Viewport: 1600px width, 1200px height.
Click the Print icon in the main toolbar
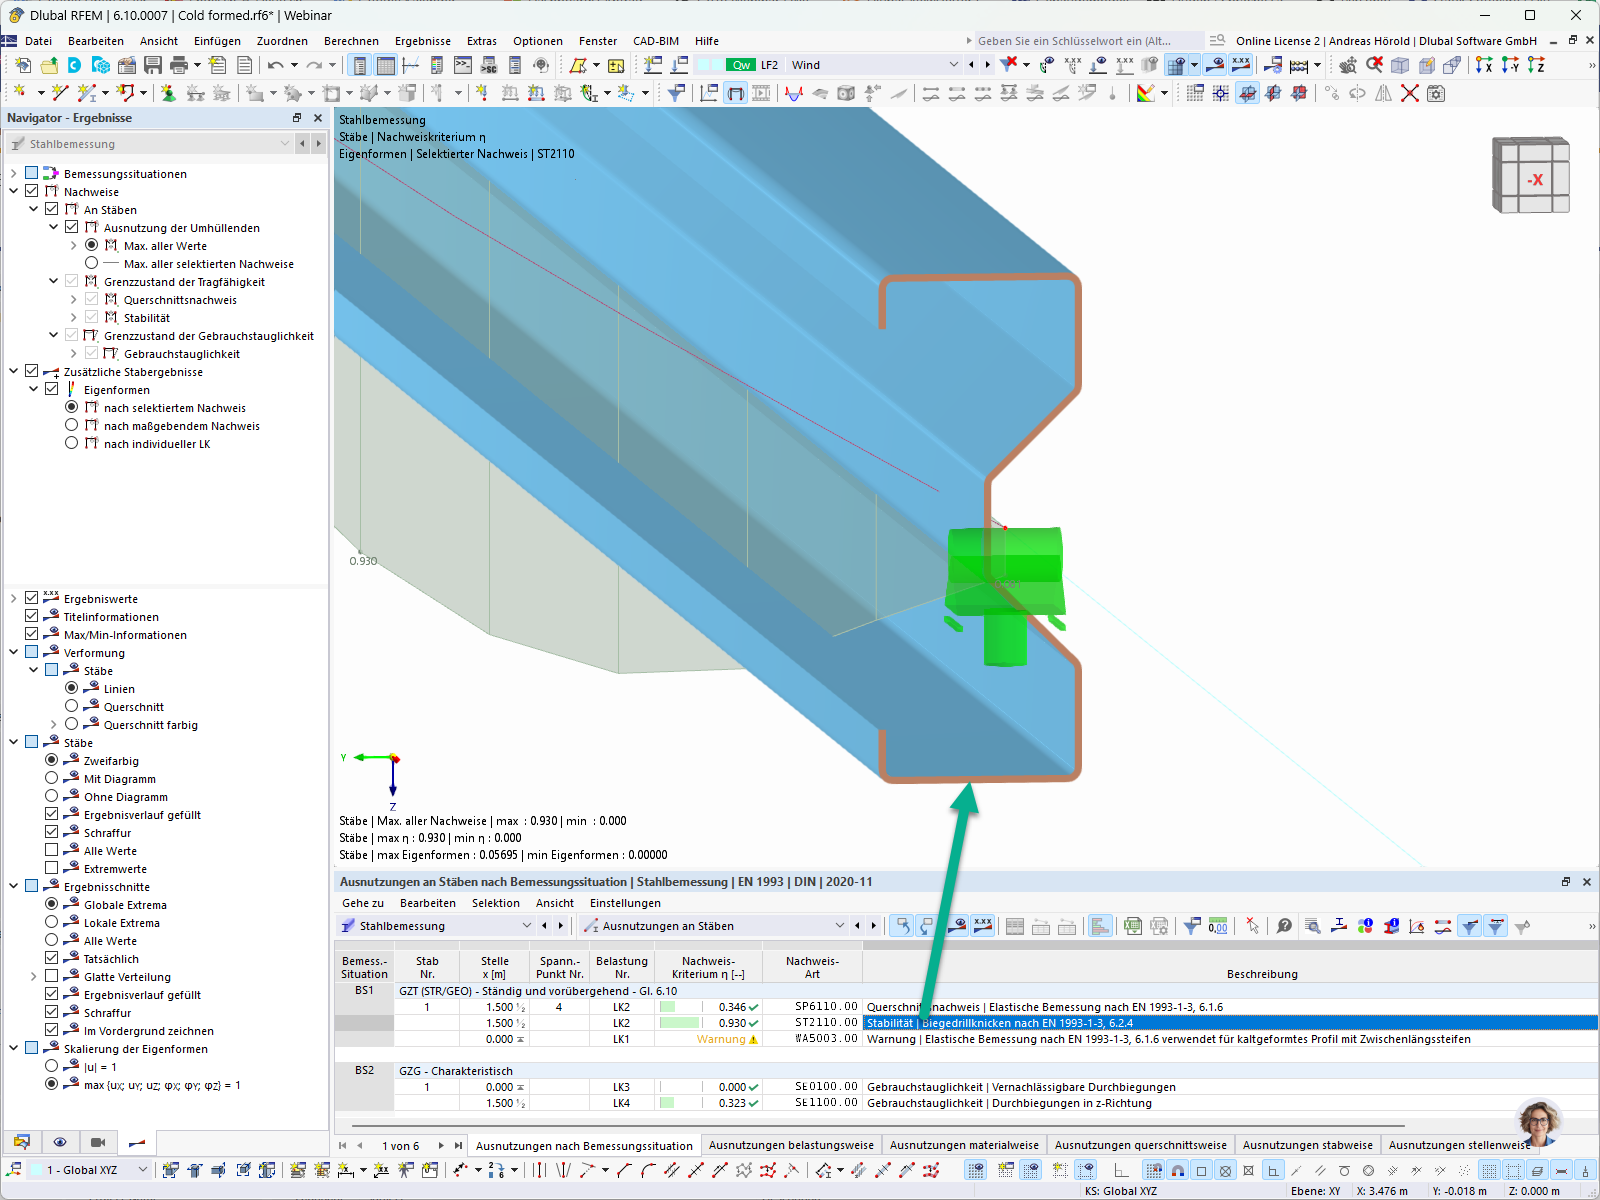[x=179, y=65]
